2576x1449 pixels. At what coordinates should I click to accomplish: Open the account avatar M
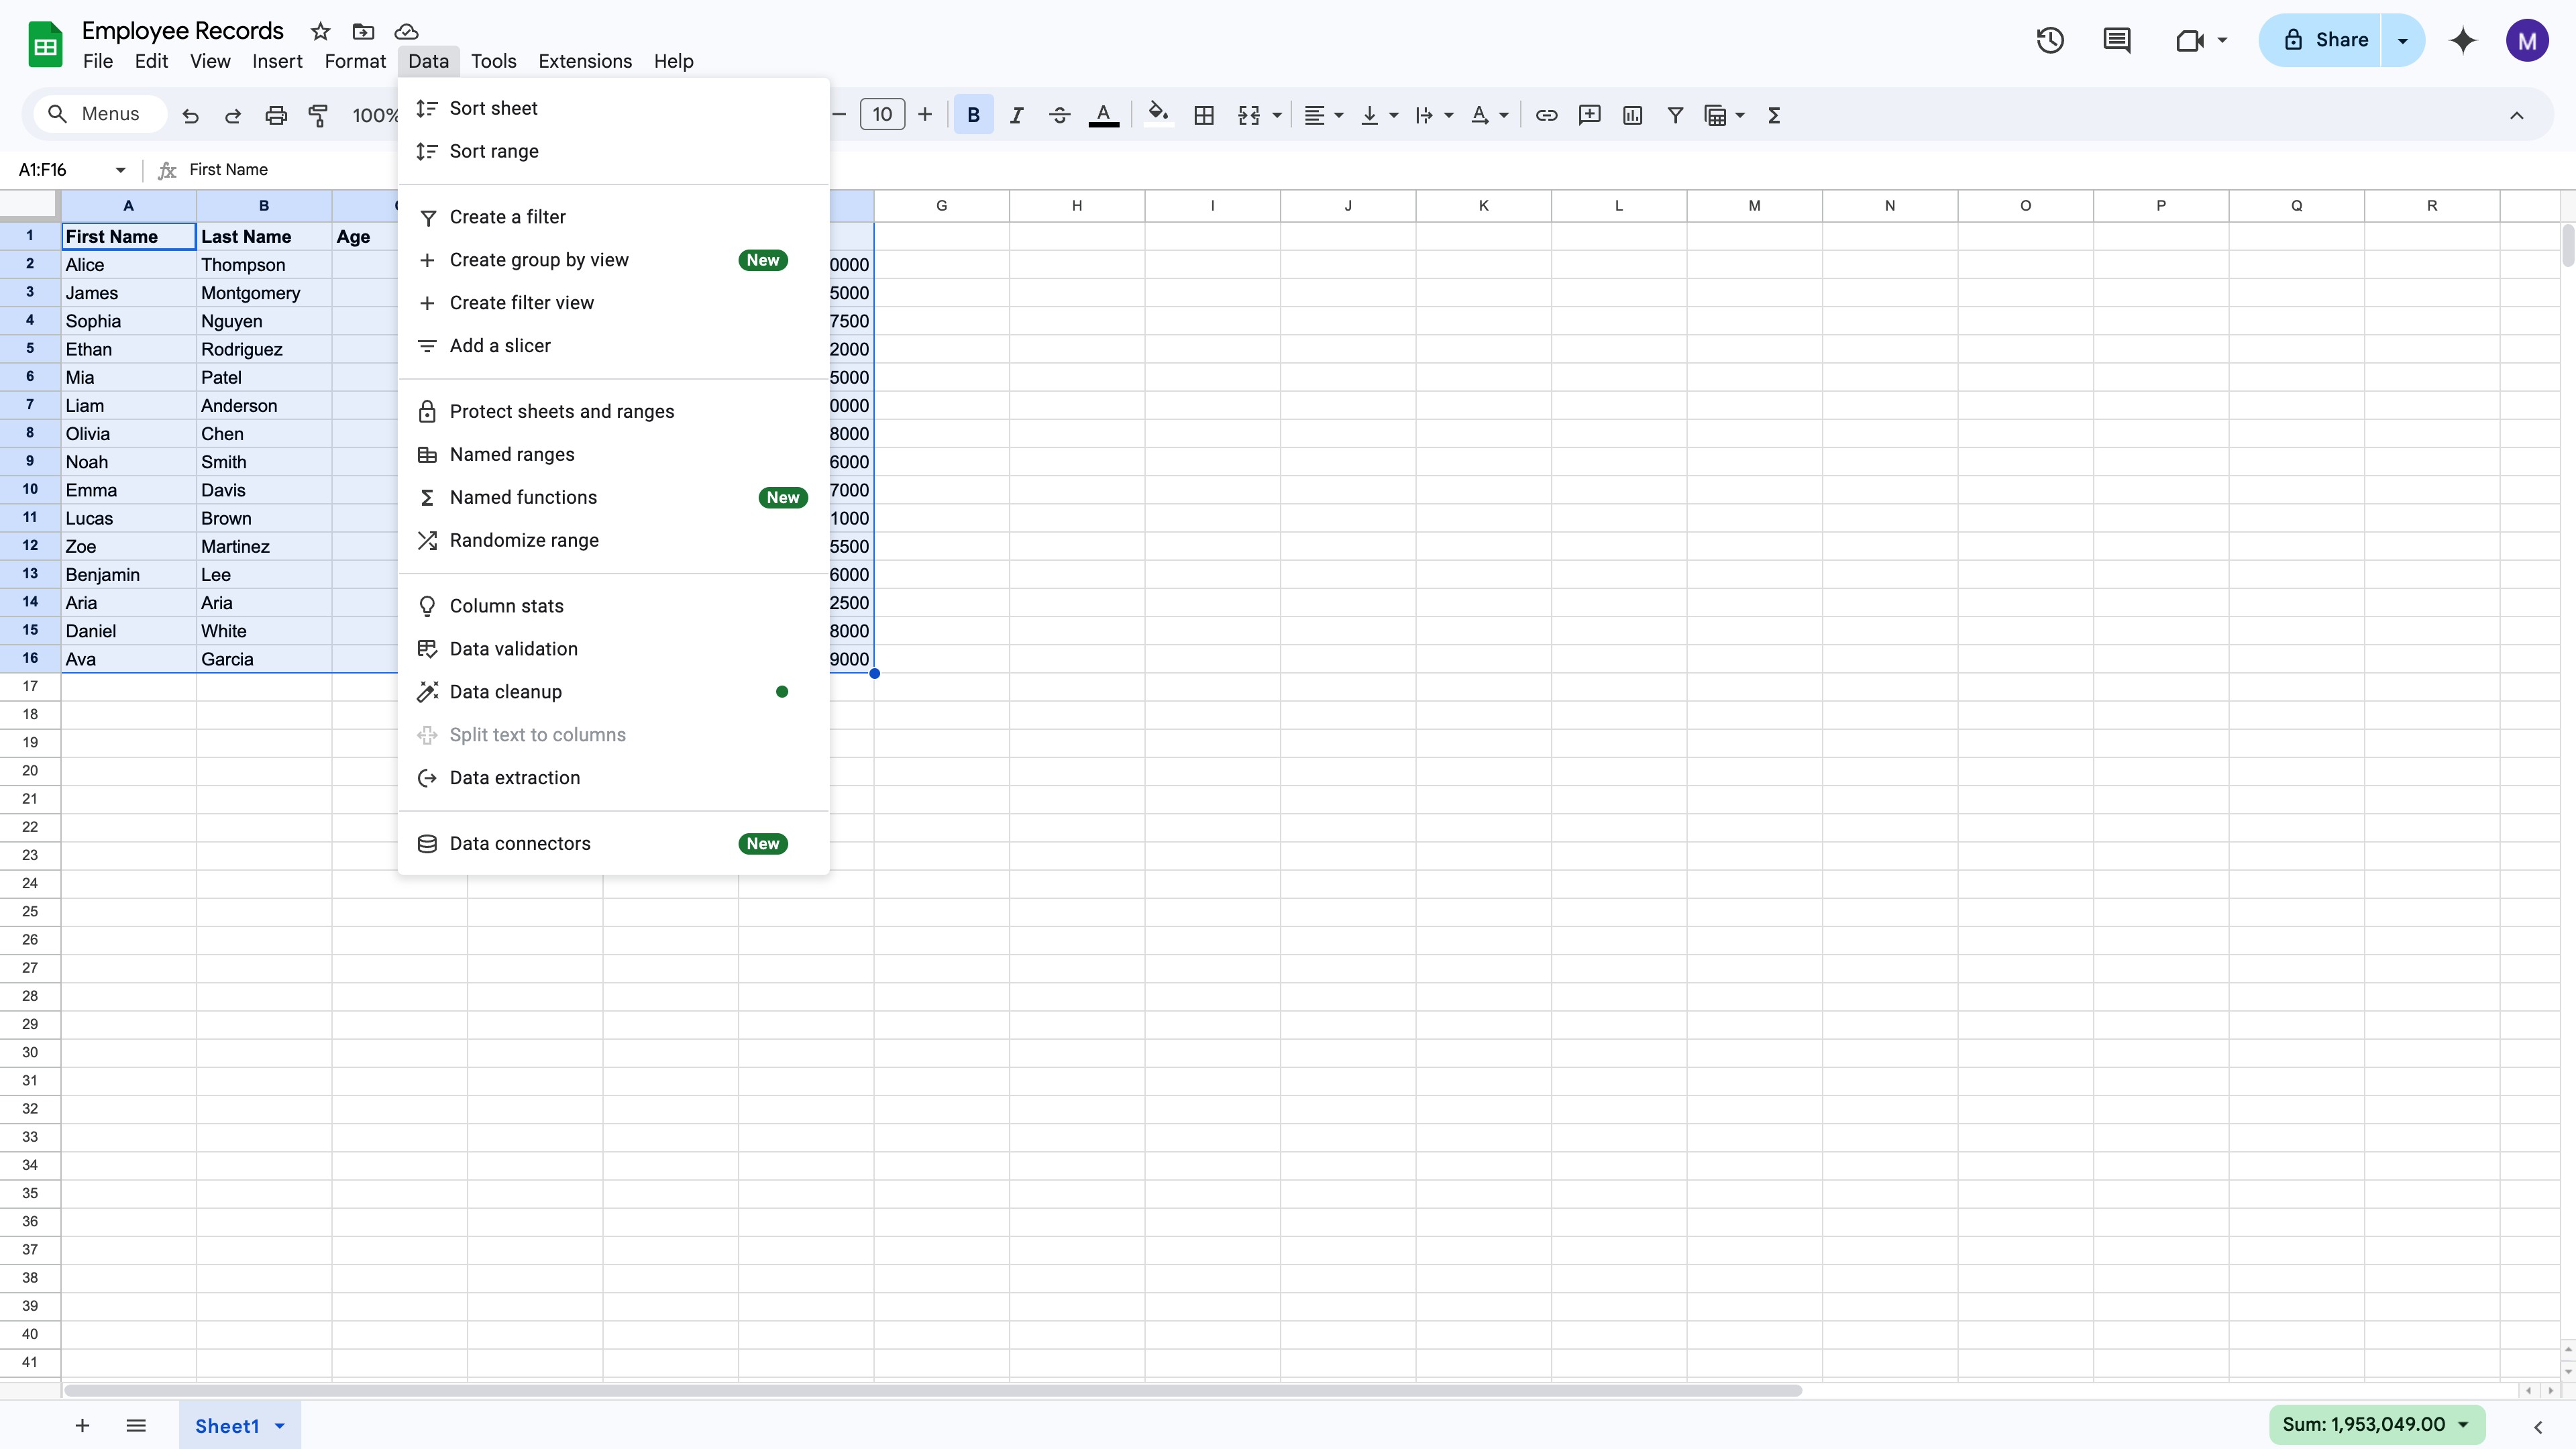[x=2527, y=40]
